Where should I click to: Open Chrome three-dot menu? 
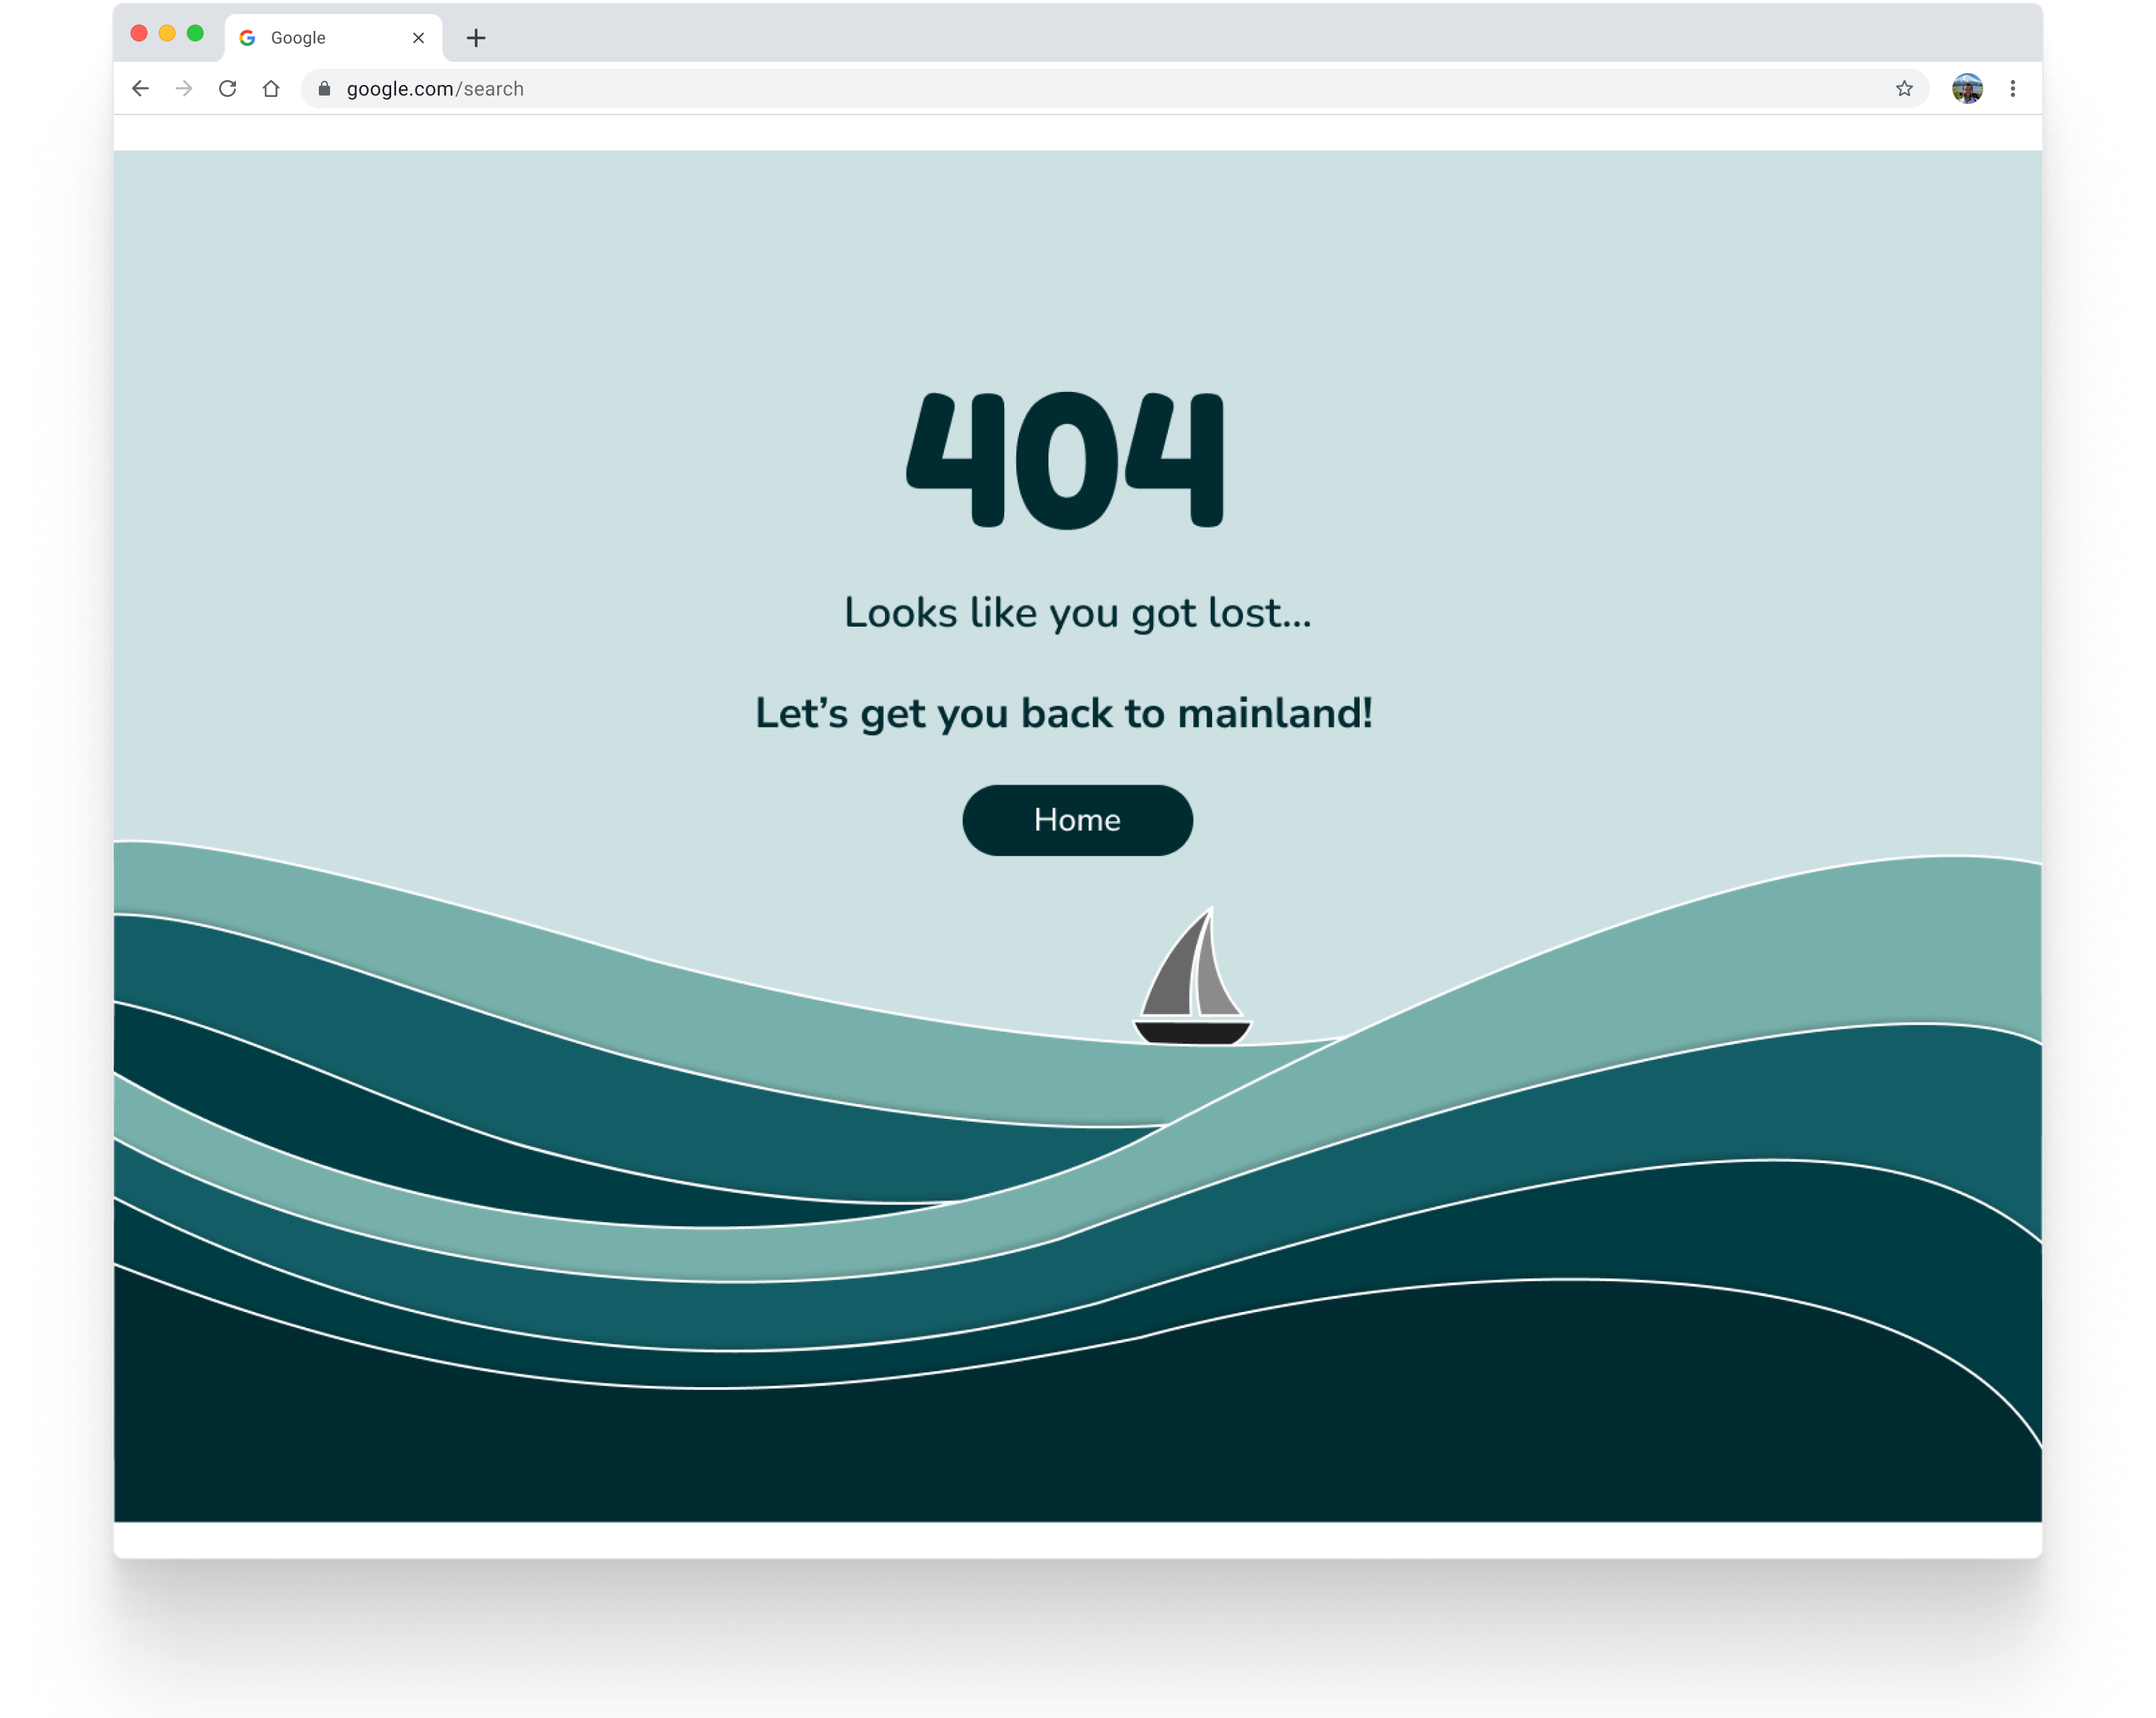tap(2012, 89)
